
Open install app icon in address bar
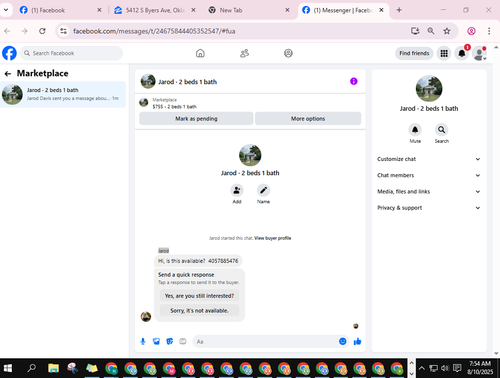click(x=415, y=31)
